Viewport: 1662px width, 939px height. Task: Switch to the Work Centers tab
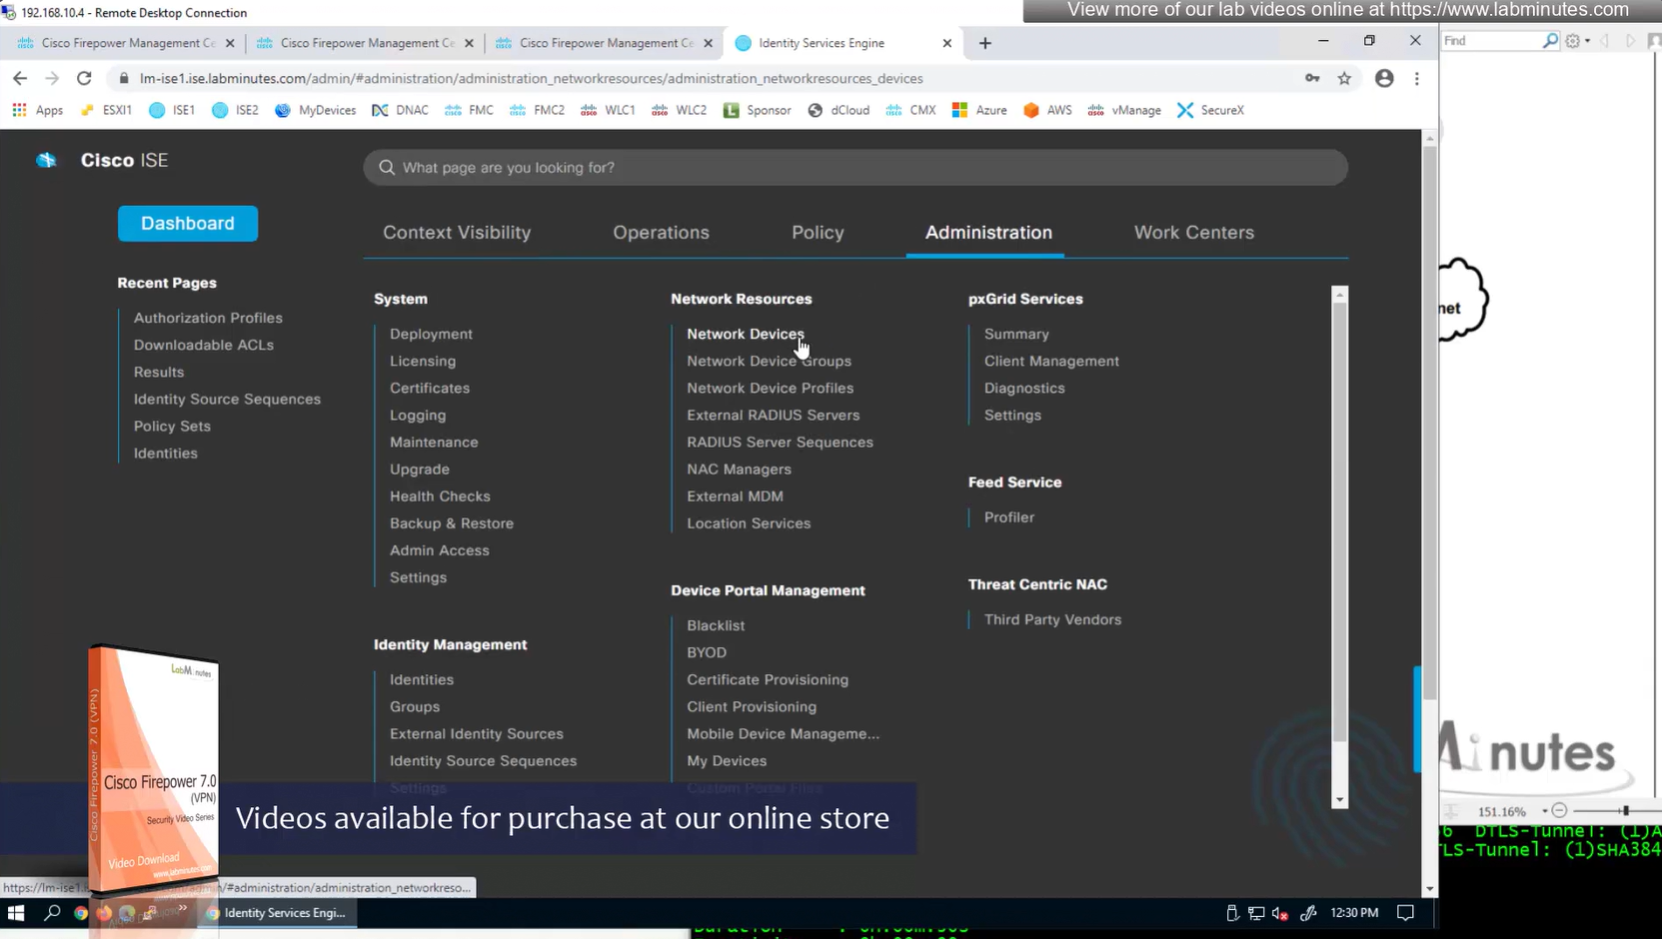click(1193, 232)
